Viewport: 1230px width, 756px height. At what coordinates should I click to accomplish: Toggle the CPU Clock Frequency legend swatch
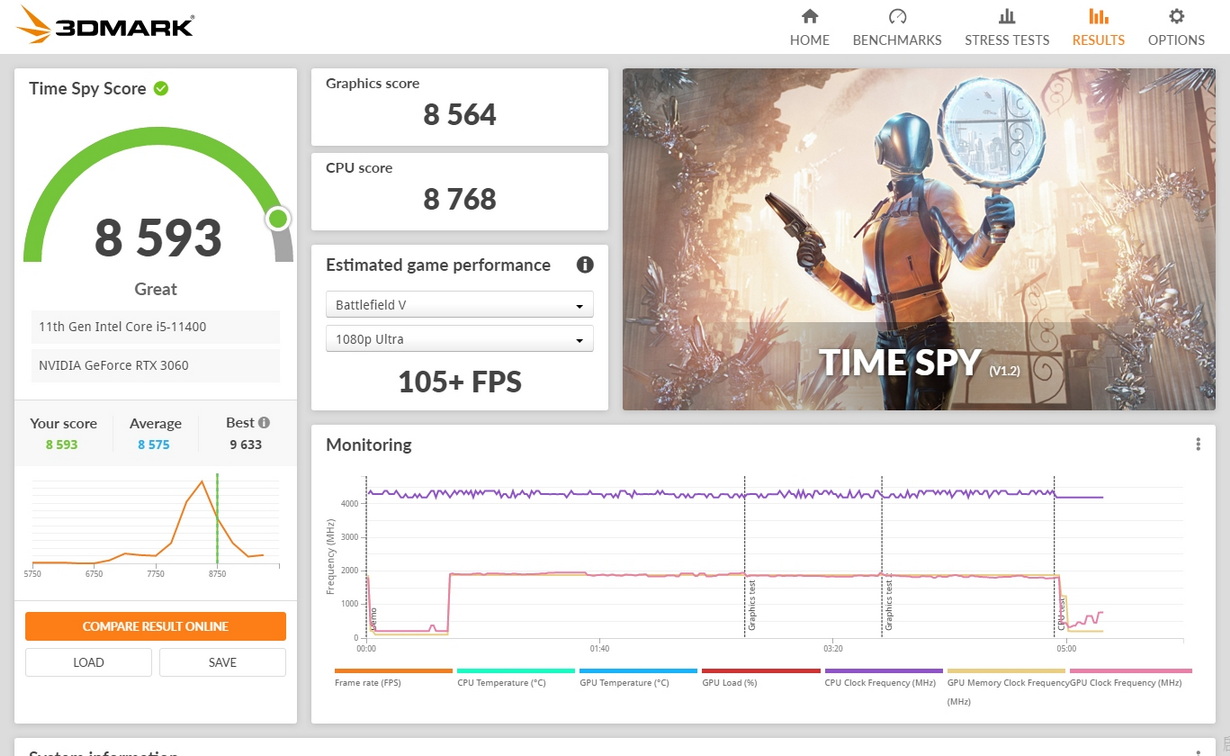(x=883, y=671)
